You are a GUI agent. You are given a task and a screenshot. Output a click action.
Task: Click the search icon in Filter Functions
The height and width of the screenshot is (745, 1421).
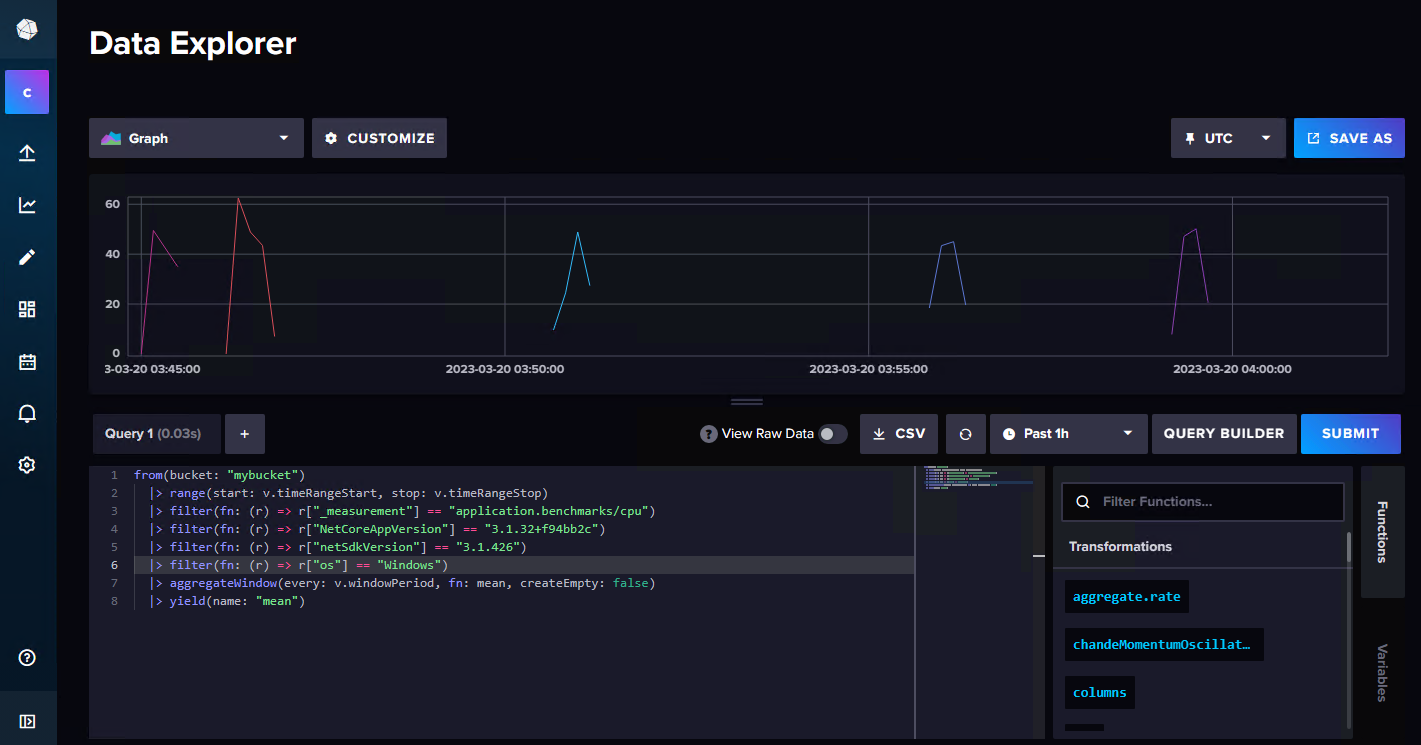tap(1082, 502)
